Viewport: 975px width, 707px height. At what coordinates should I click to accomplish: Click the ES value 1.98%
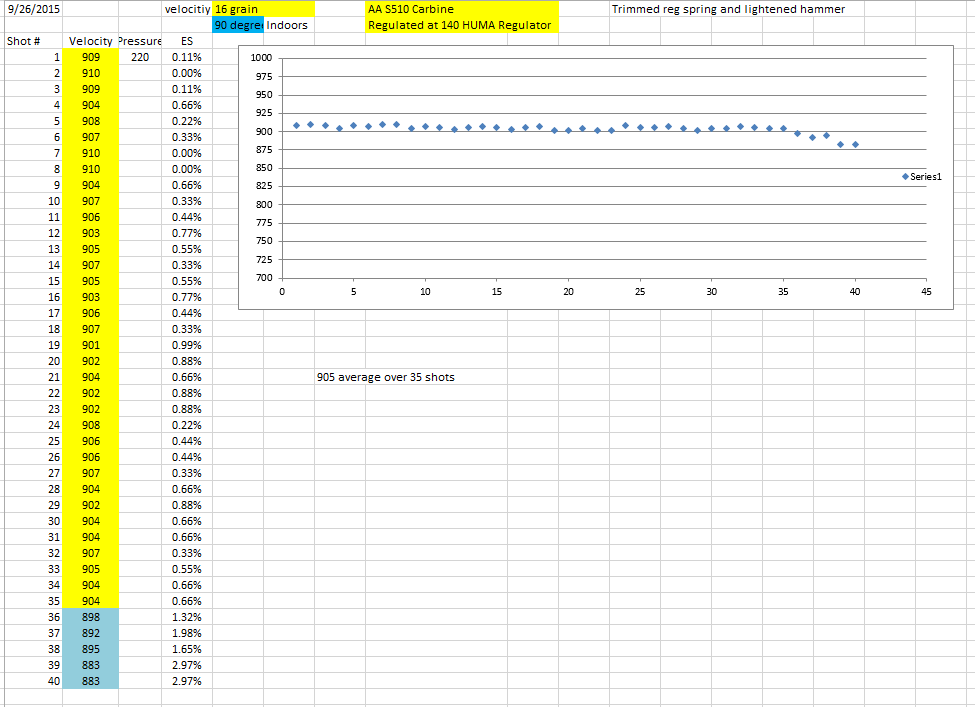tap(187, 633)
